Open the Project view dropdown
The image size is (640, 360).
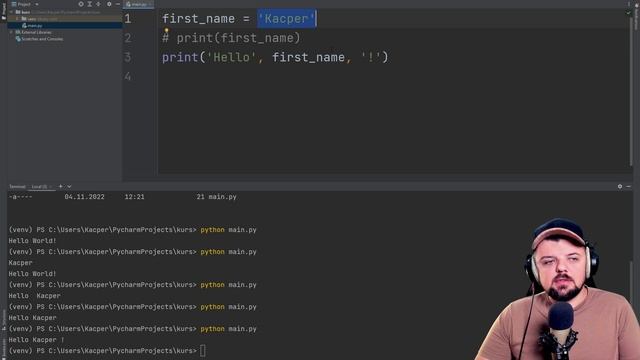point(24,4)
